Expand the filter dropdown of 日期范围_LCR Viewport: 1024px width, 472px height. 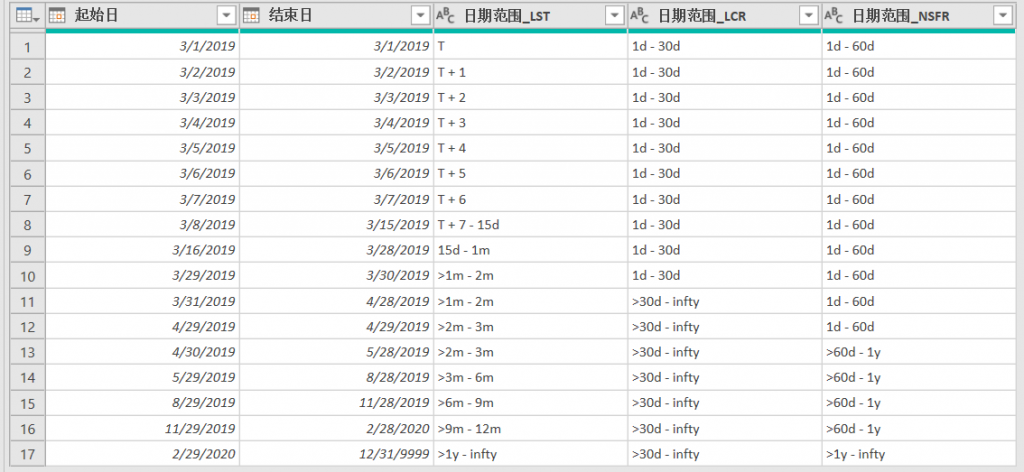pyautogui.click(x=808, y=16)
